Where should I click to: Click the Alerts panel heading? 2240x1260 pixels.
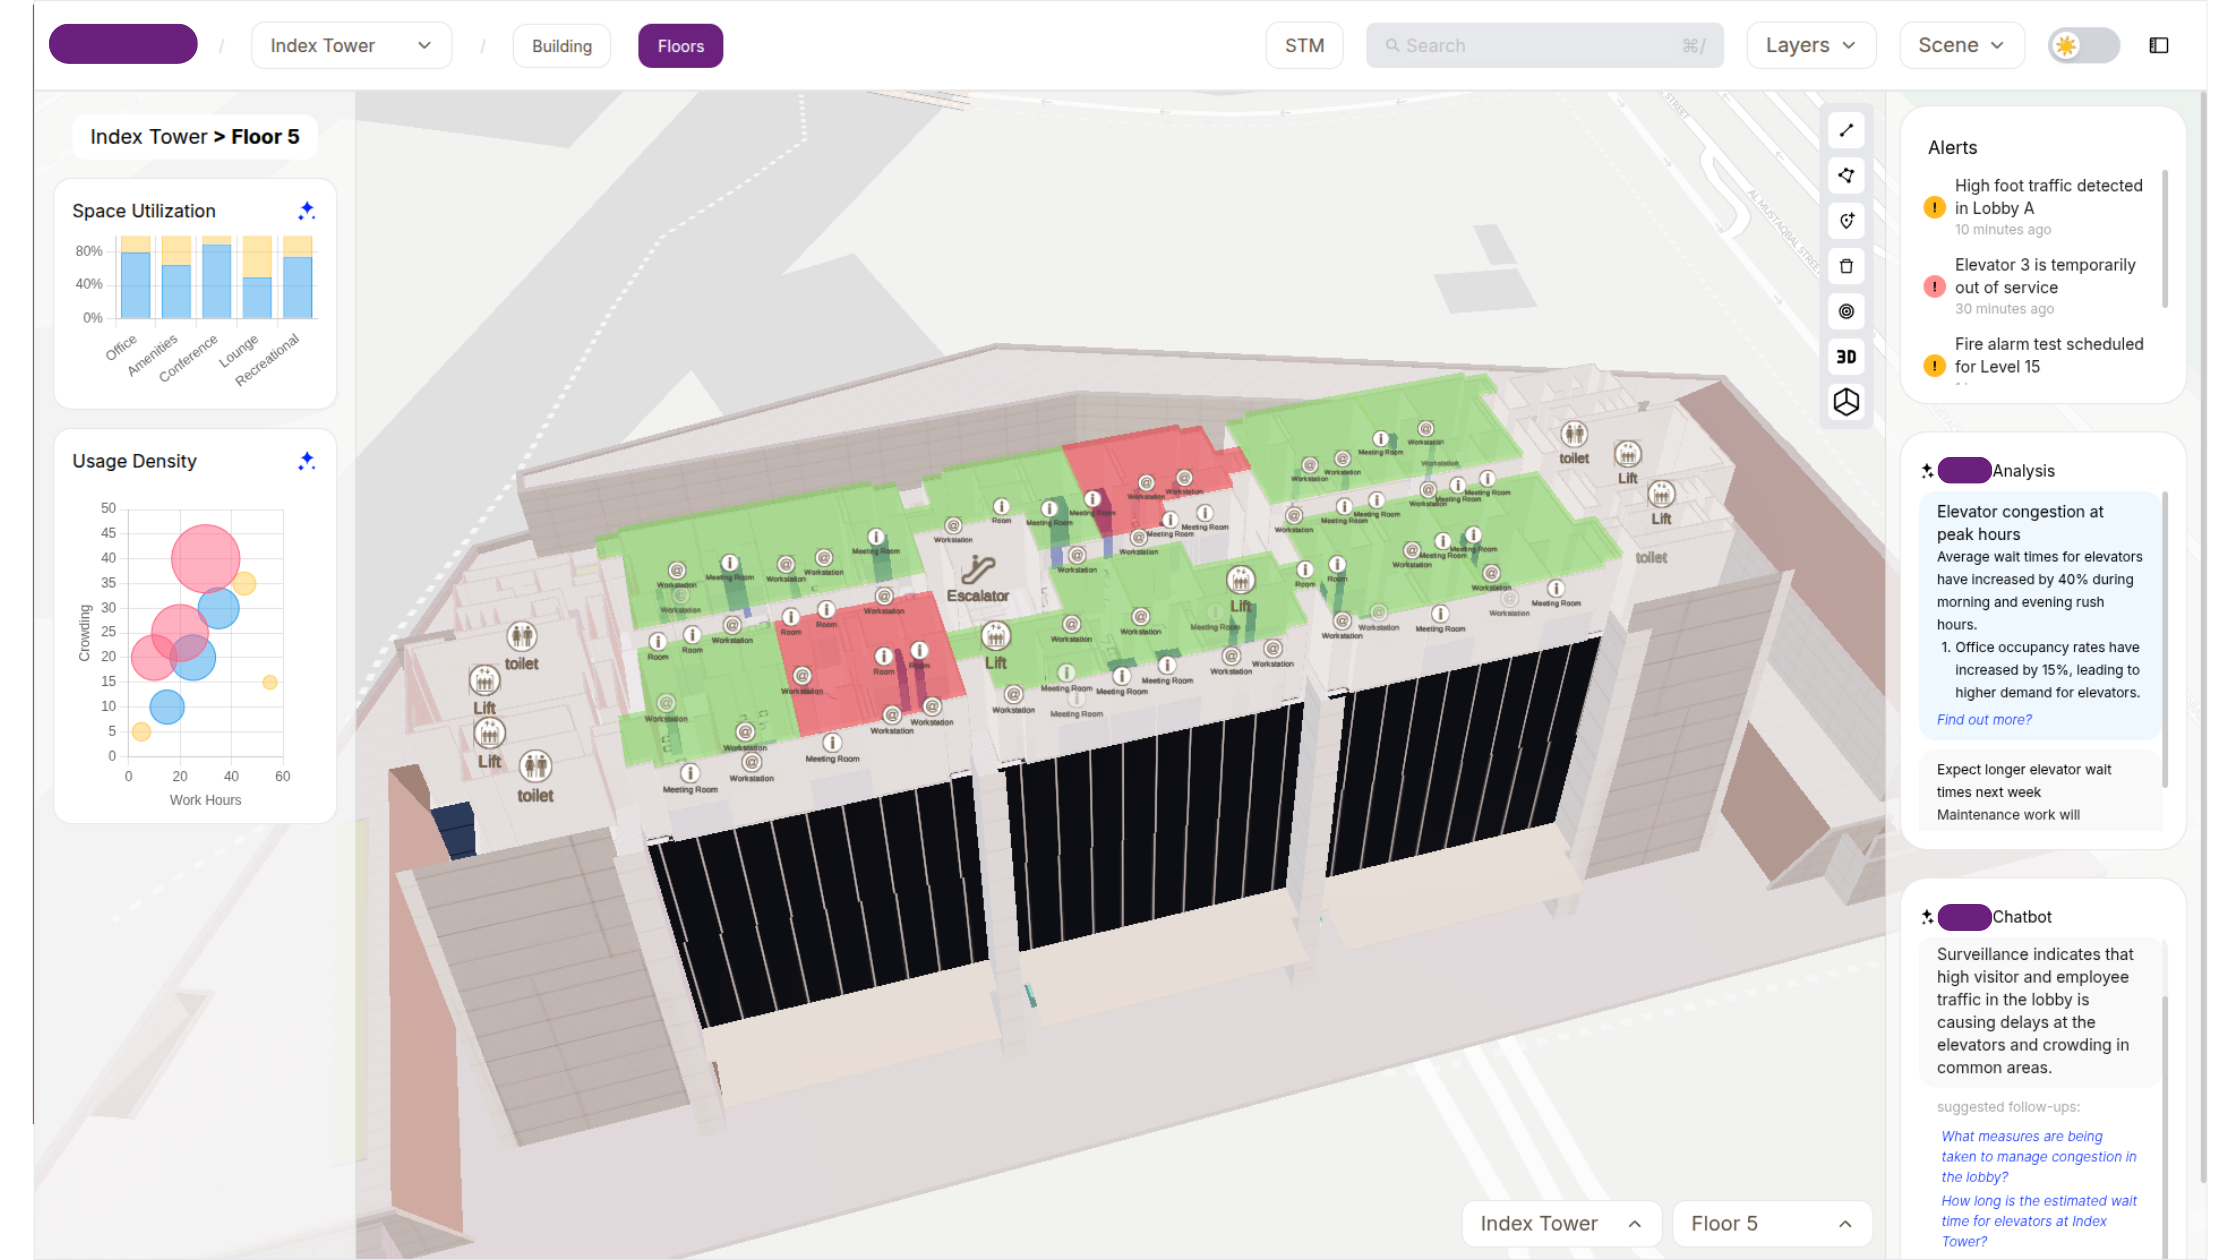pos(1952,148)
